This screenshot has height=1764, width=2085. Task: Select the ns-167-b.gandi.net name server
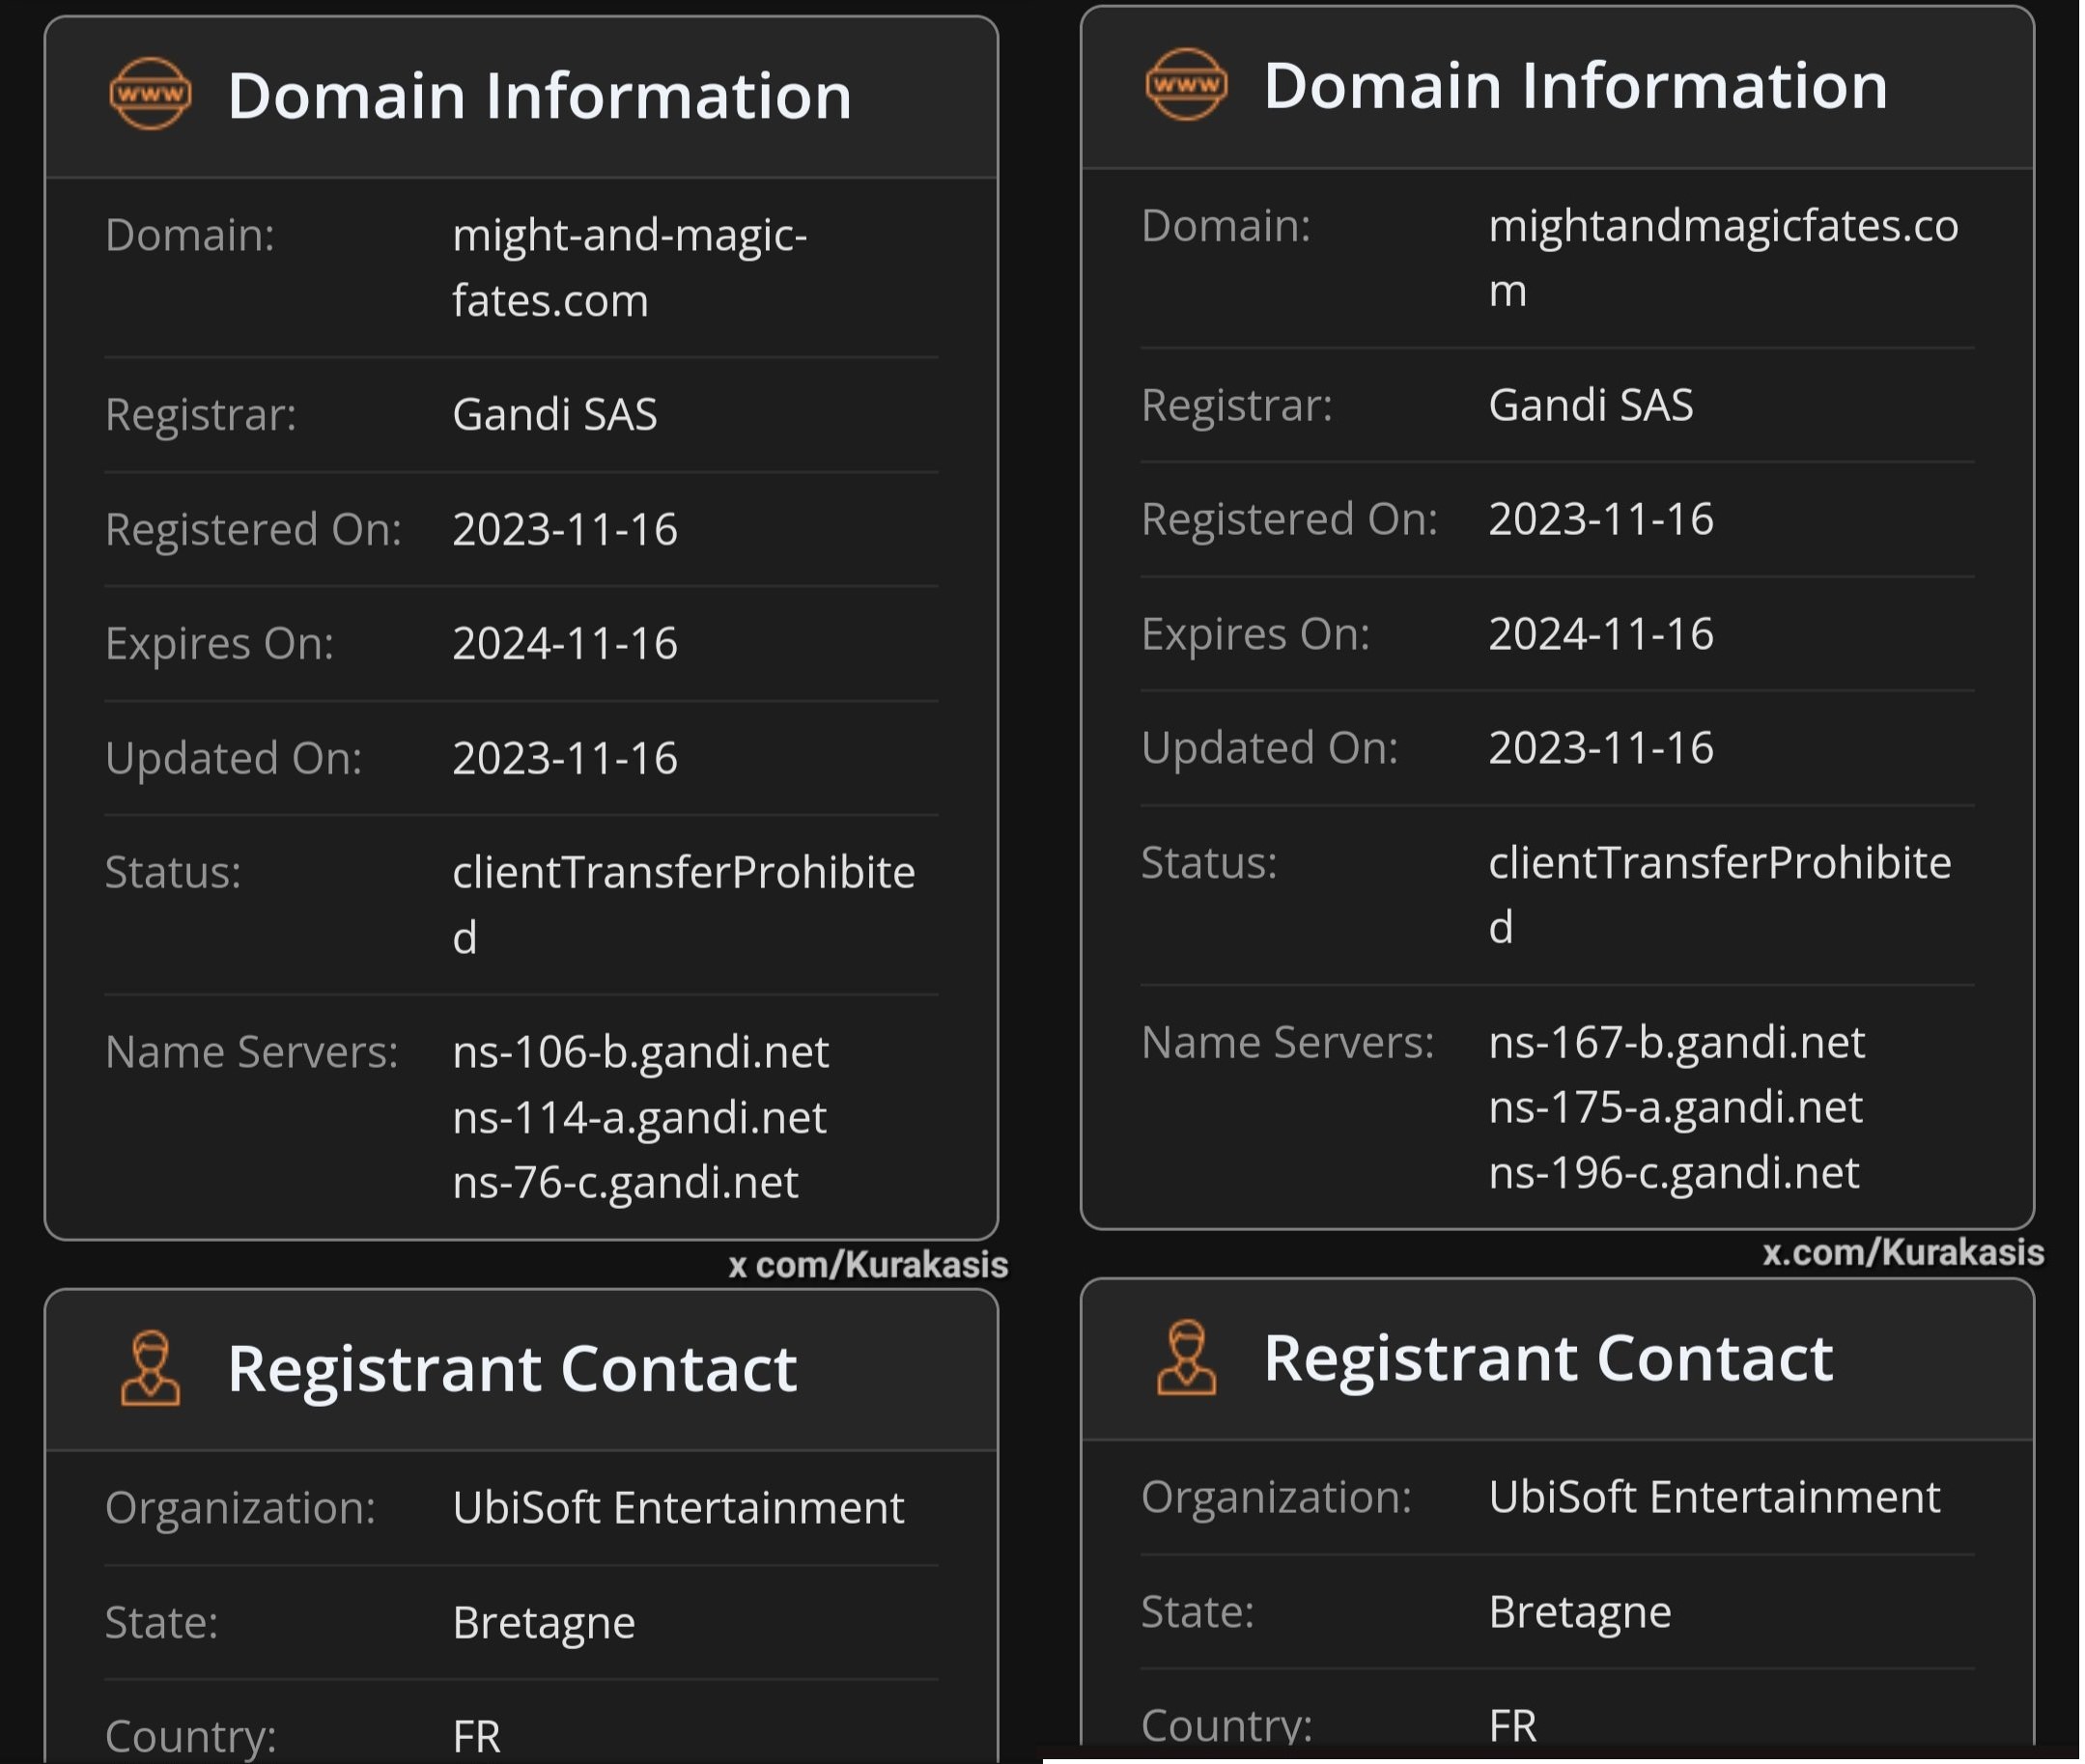click(x=1676, y=1042)
